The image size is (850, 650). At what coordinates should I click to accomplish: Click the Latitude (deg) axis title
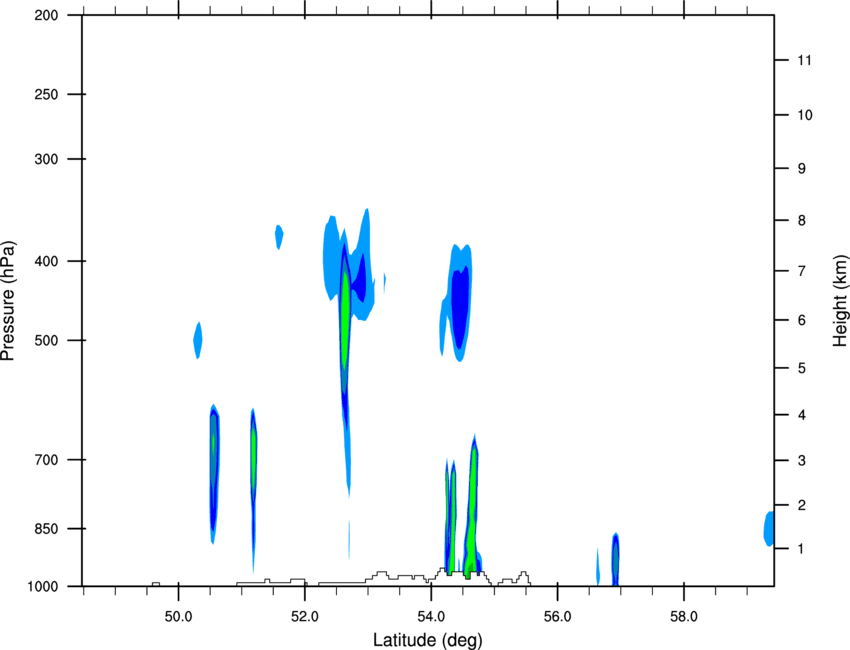(428, 640)
